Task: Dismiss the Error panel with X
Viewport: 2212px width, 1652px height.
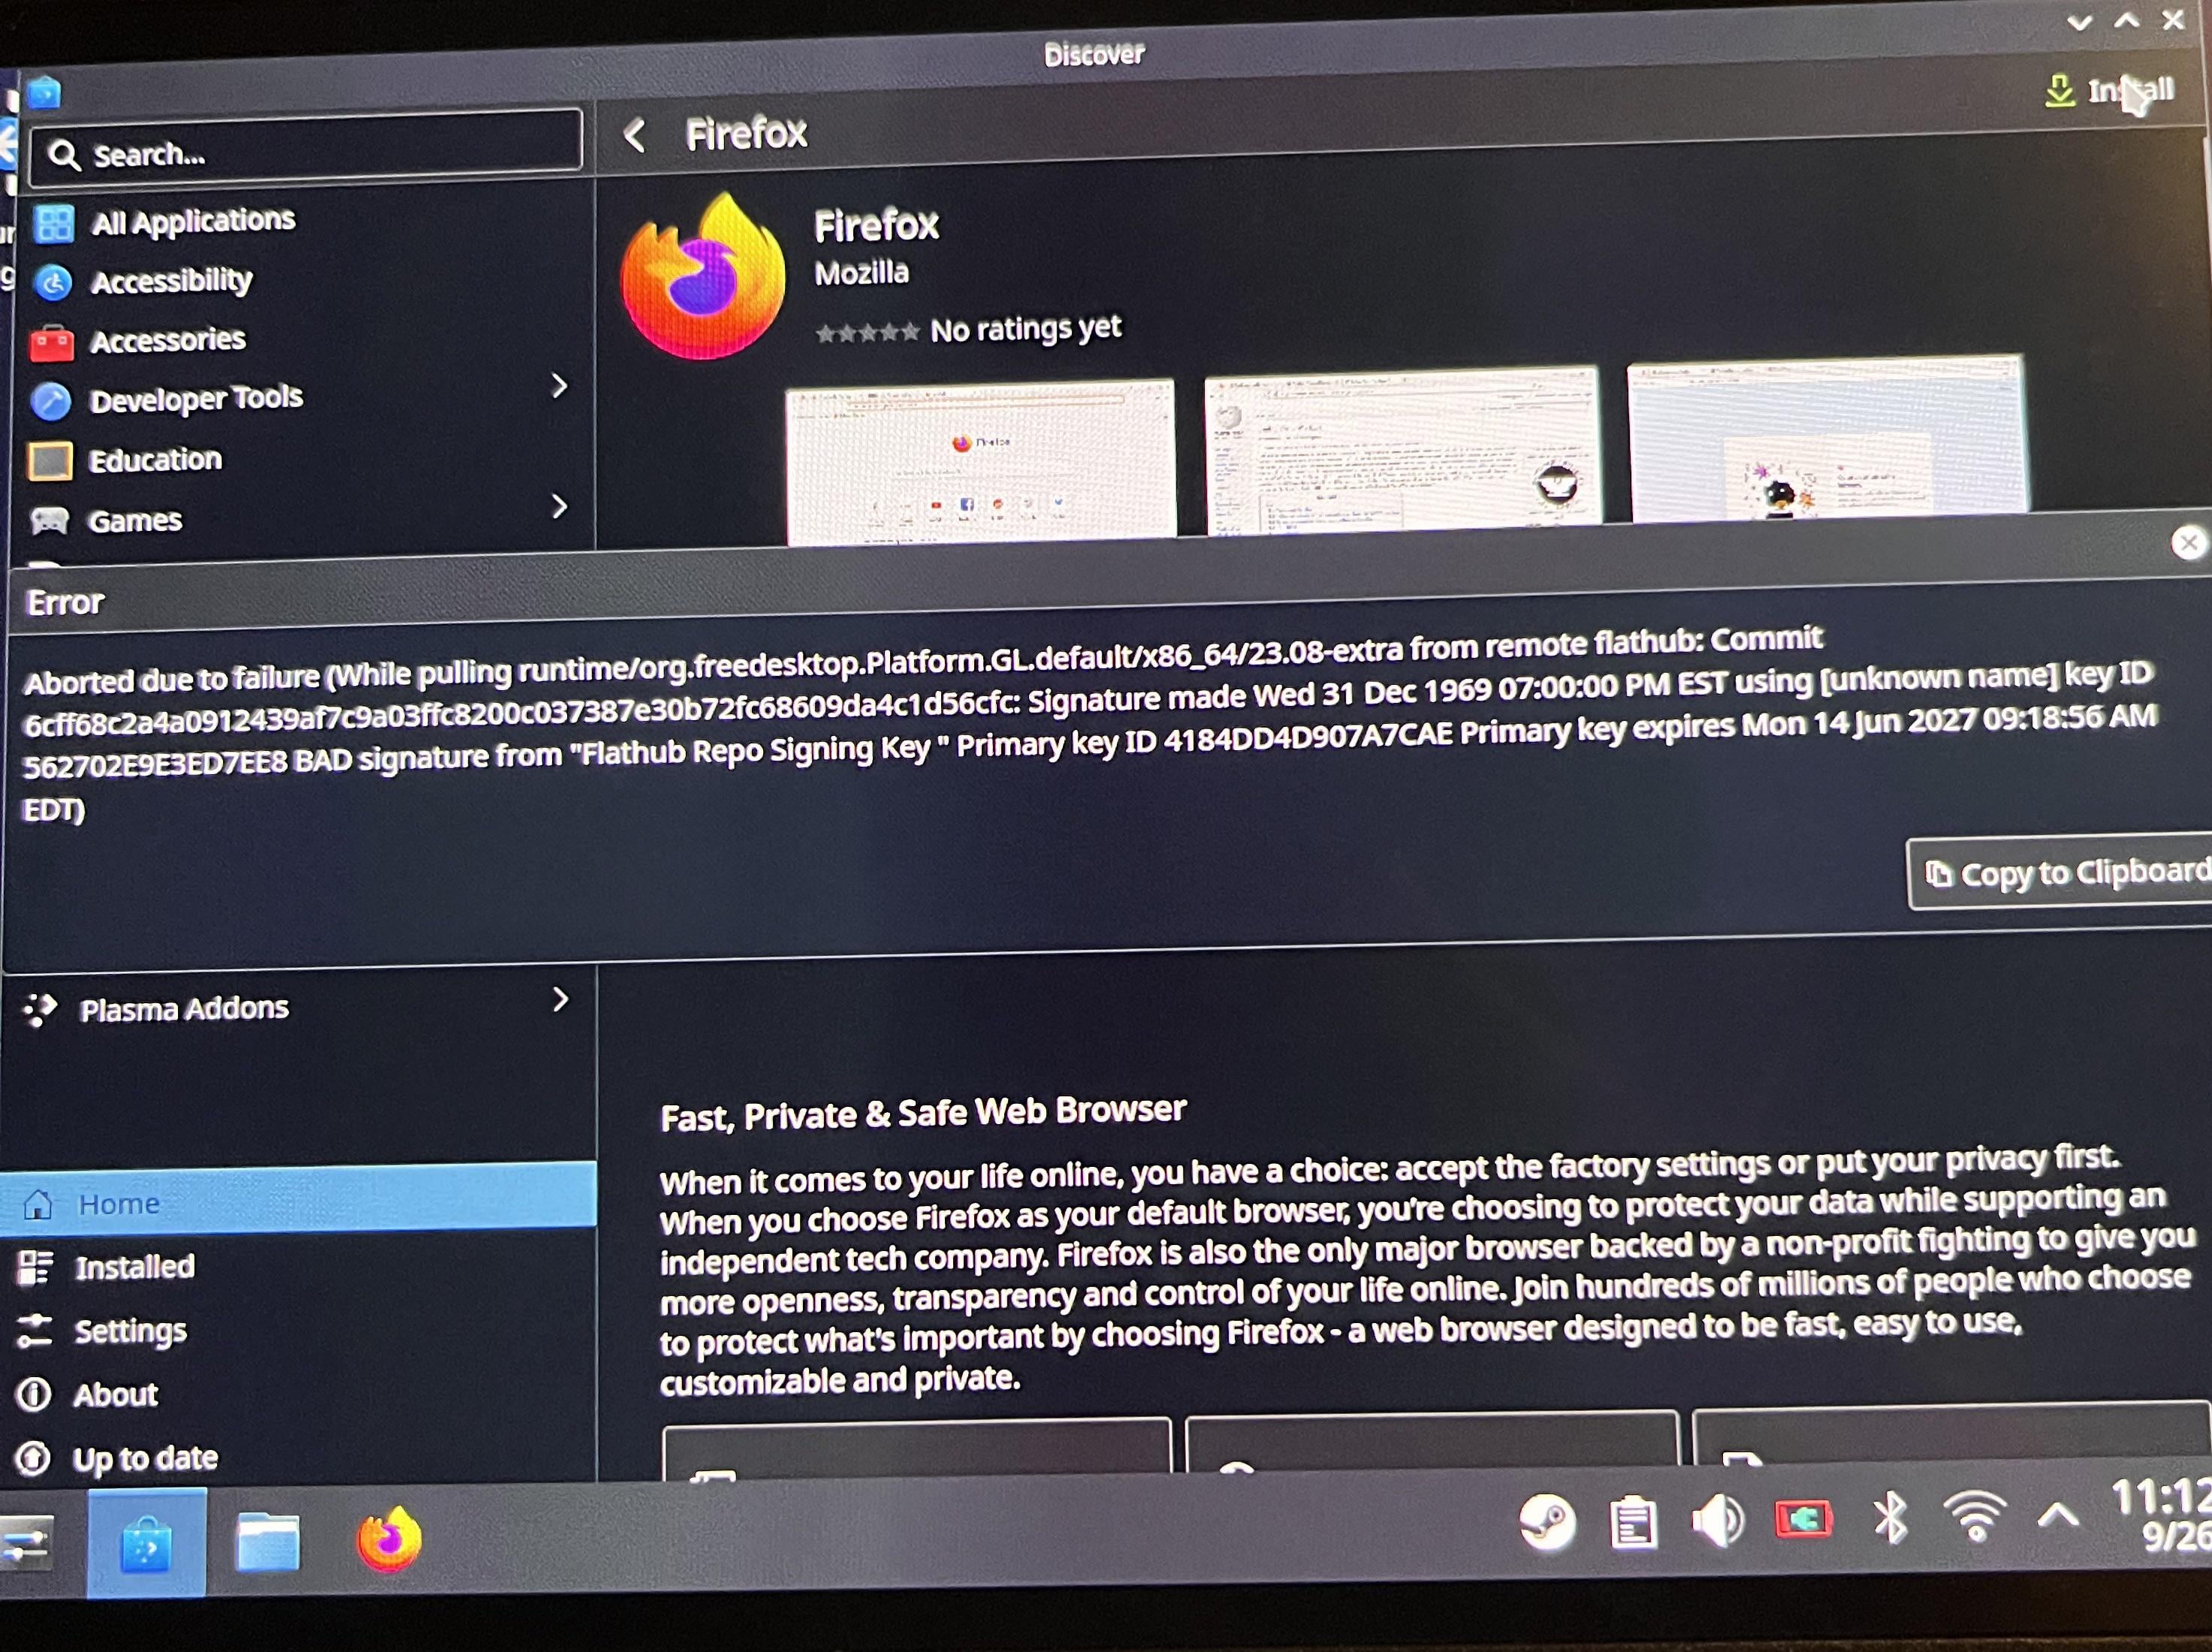Action: 2188,543
